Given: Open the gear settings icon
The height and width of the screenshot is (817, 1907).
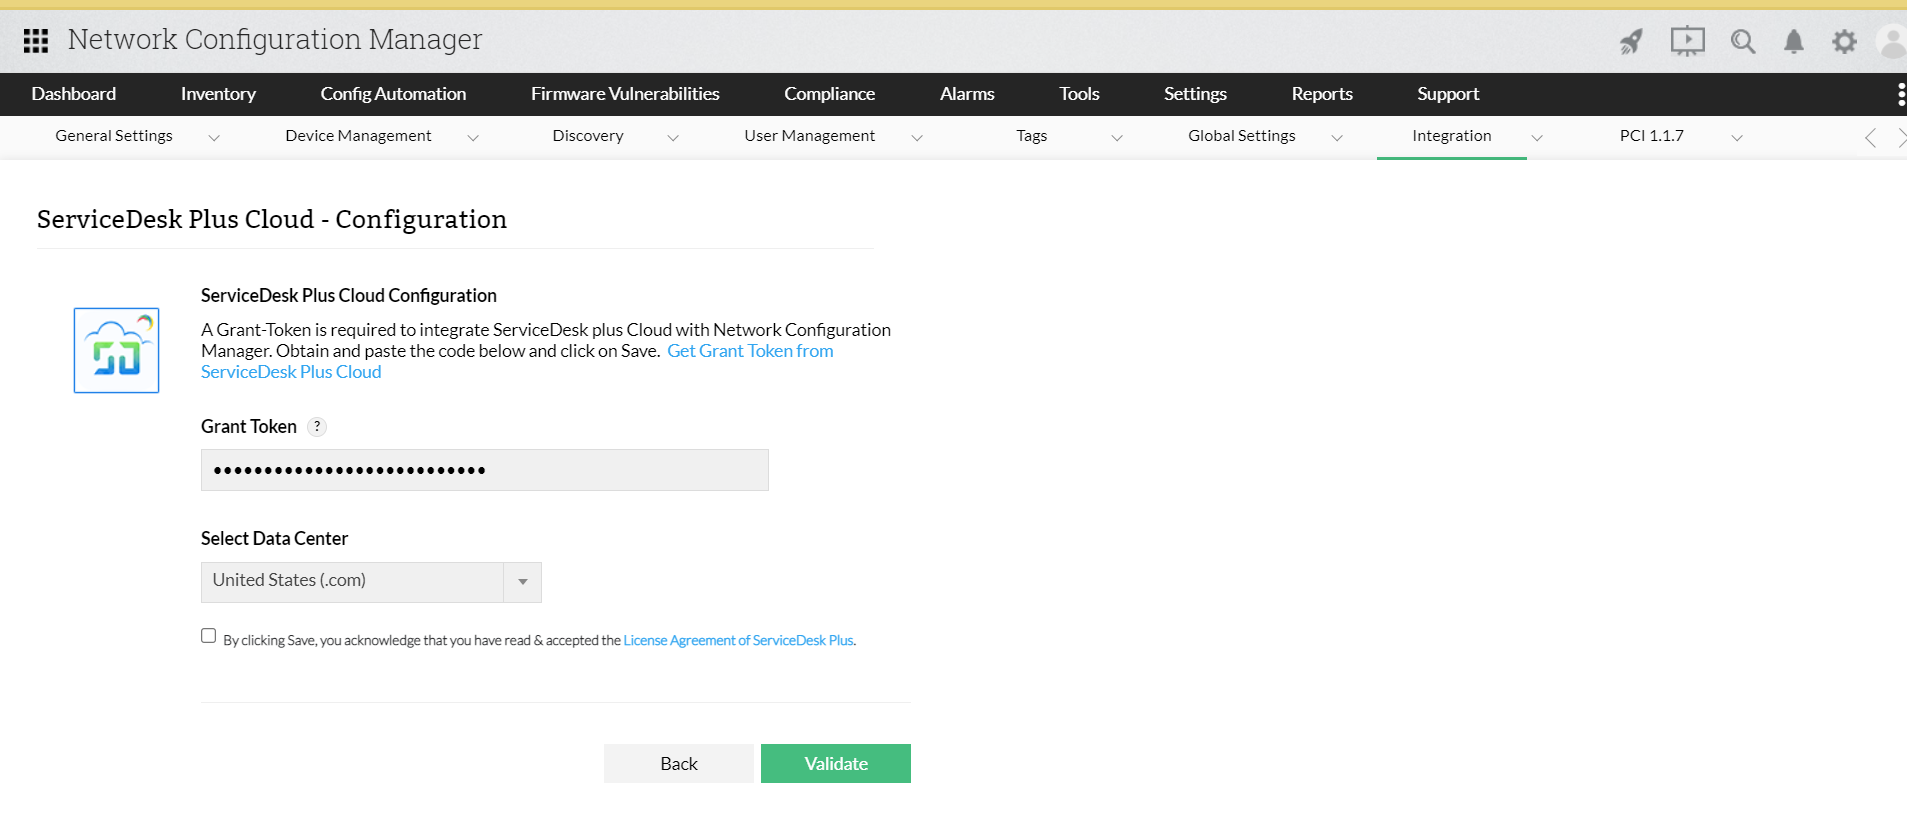Looking at the screenshot, I should pyautogui.click(x=1844, y=41).
